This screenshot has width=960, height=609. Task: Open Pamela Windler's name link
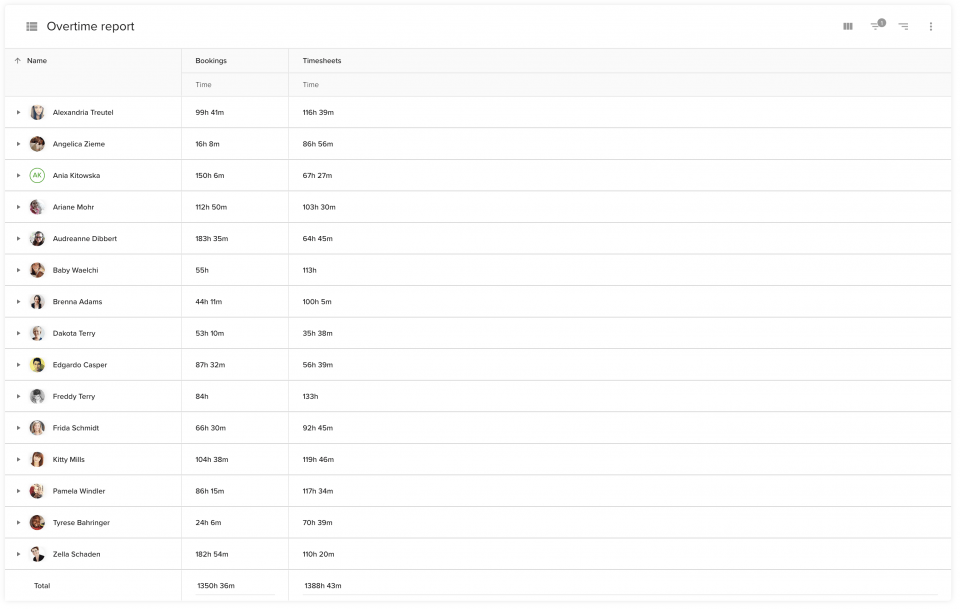tap(79, 491)
